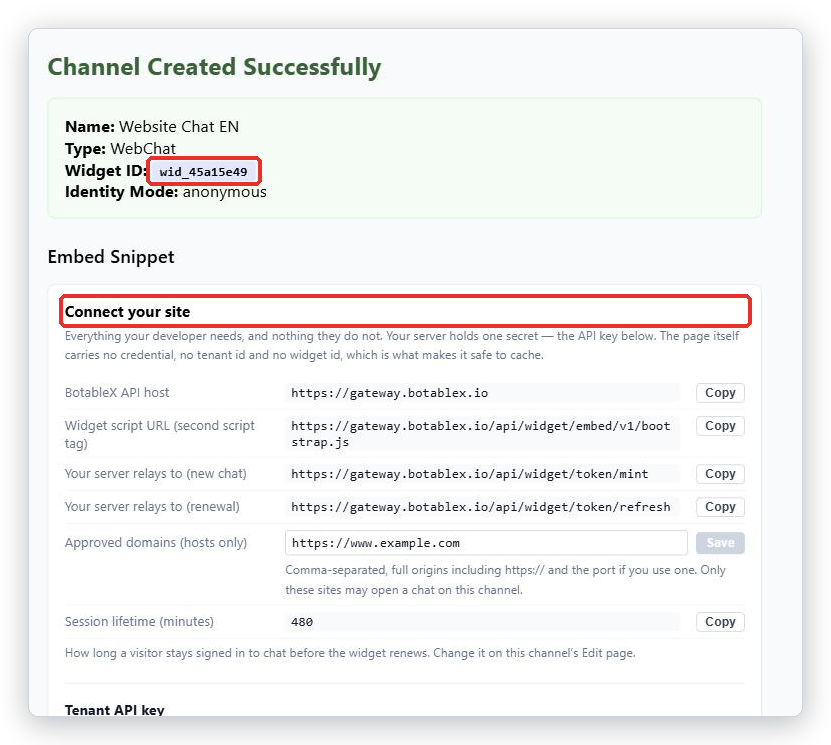Viewport: 831px width, 745px height.
Task: Click the Everything your developer needs description
Action: coord(402,345)
